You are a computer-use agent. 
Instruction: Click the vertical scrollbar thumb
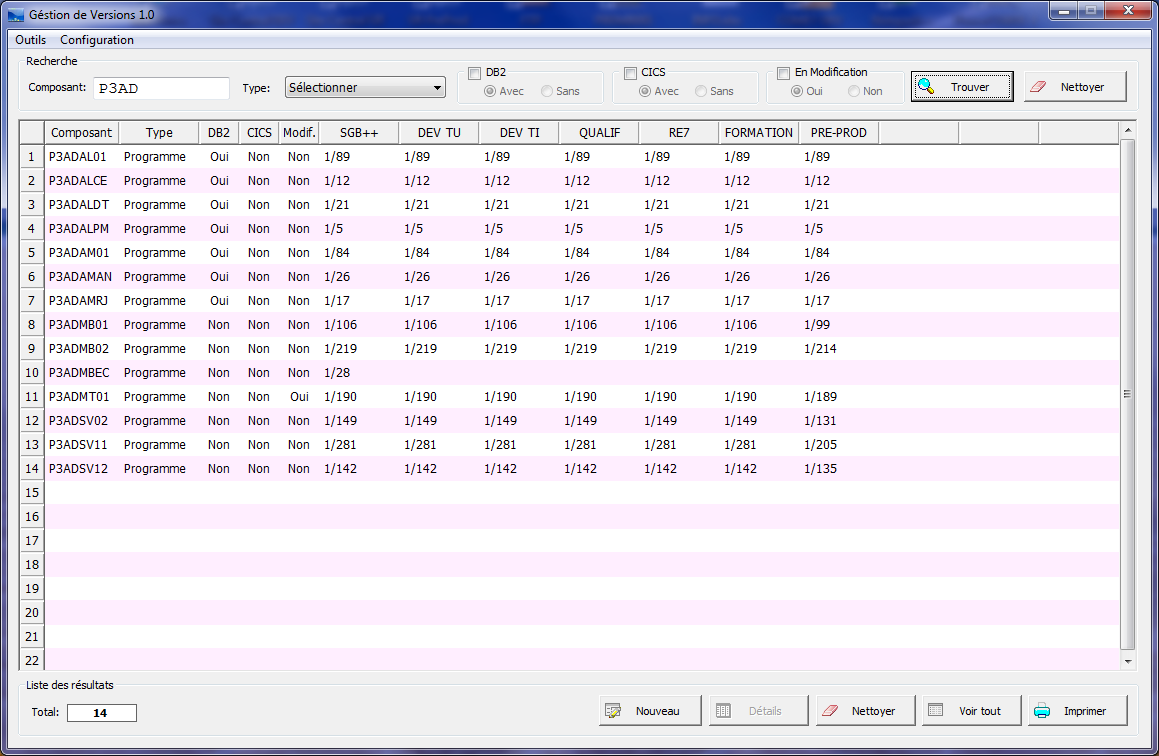coord(1128,394)
